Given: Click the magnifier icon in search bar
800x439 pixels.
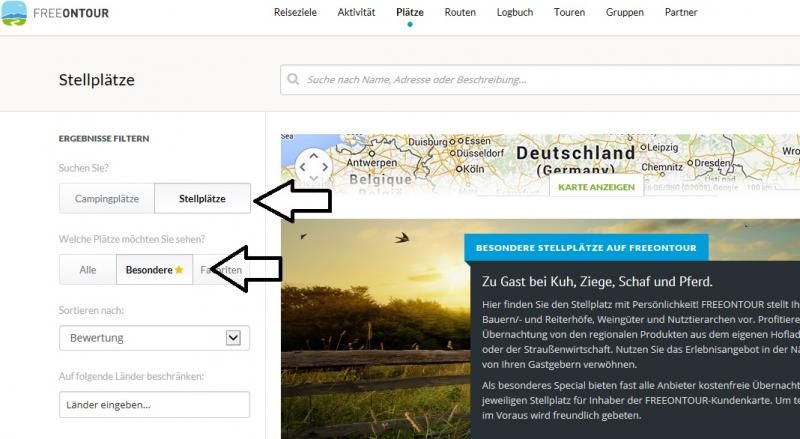Looking at the screenshot, I should pyautogui.click(x=293, y=79).
